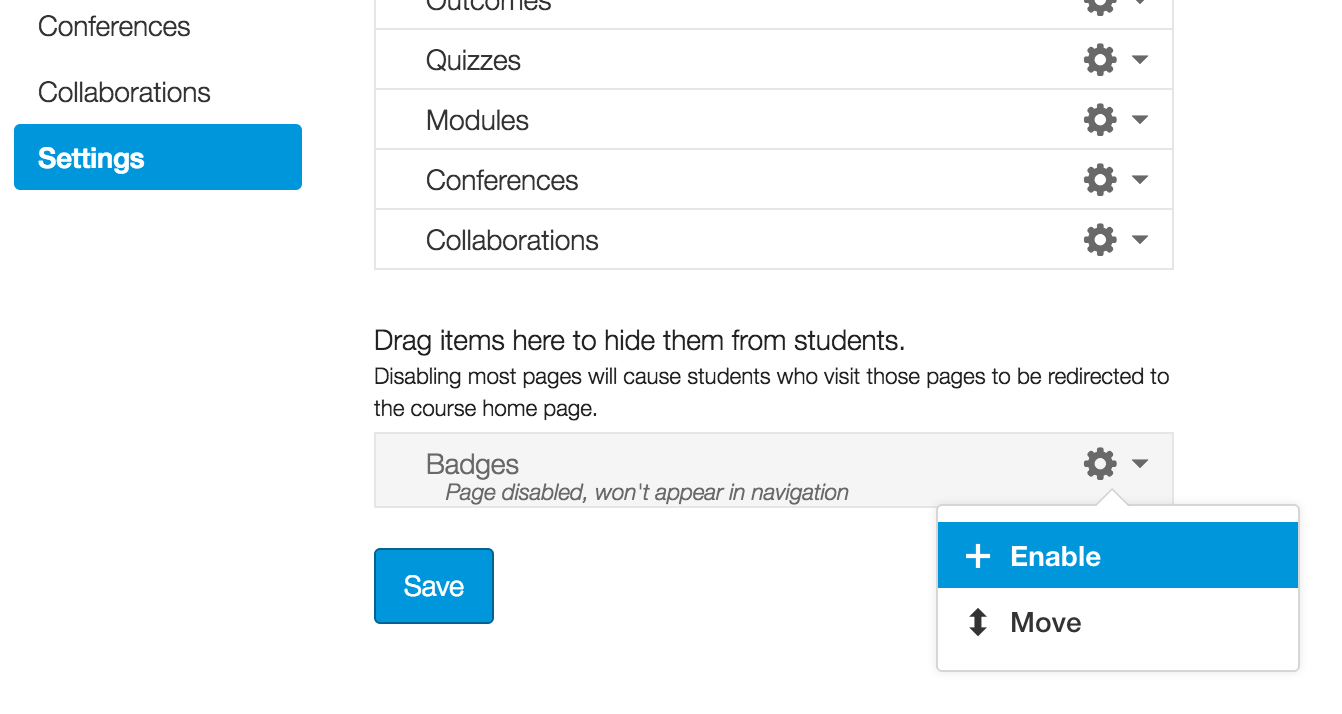Open Conferences in the left sidebar
The width and height of the screenshot is (1342, 714).
114,26
